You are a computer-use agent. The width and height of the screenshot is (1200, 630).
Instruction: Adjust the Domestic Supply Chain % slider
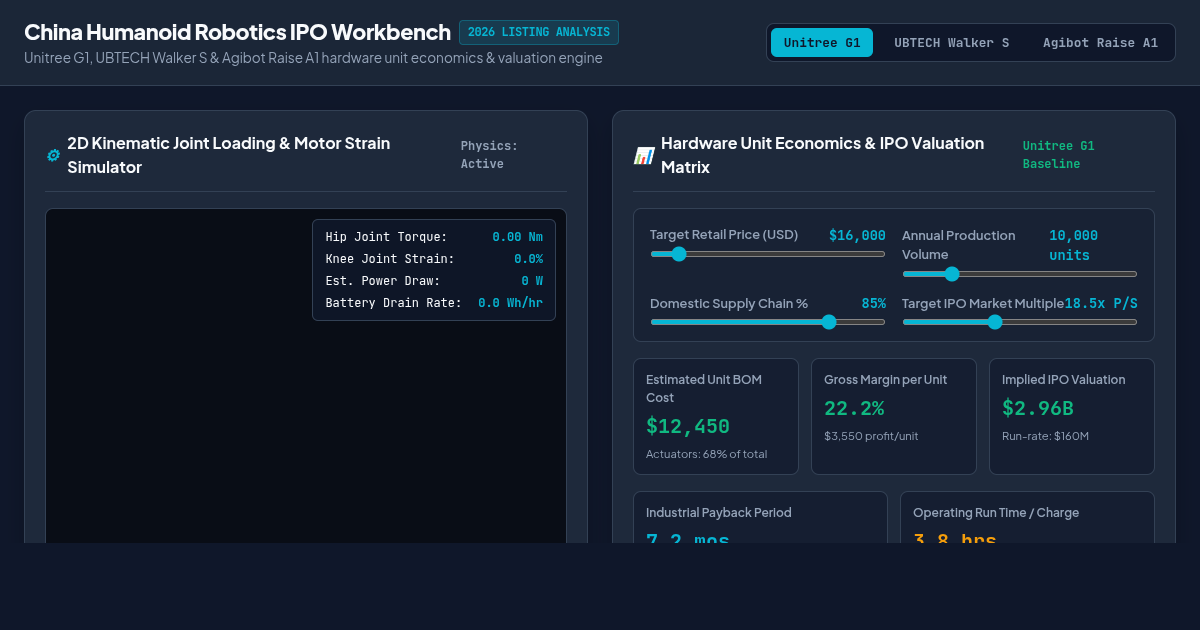tap(768, 322)
